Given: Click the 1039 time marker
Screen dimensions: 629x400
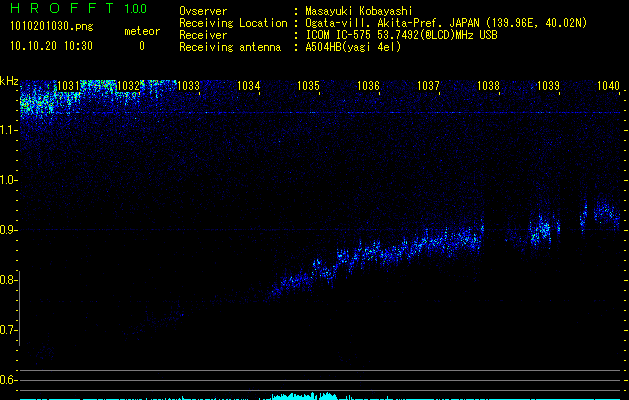Looking at the screenshot, I should pyautogui.click(x=548, y=85).
